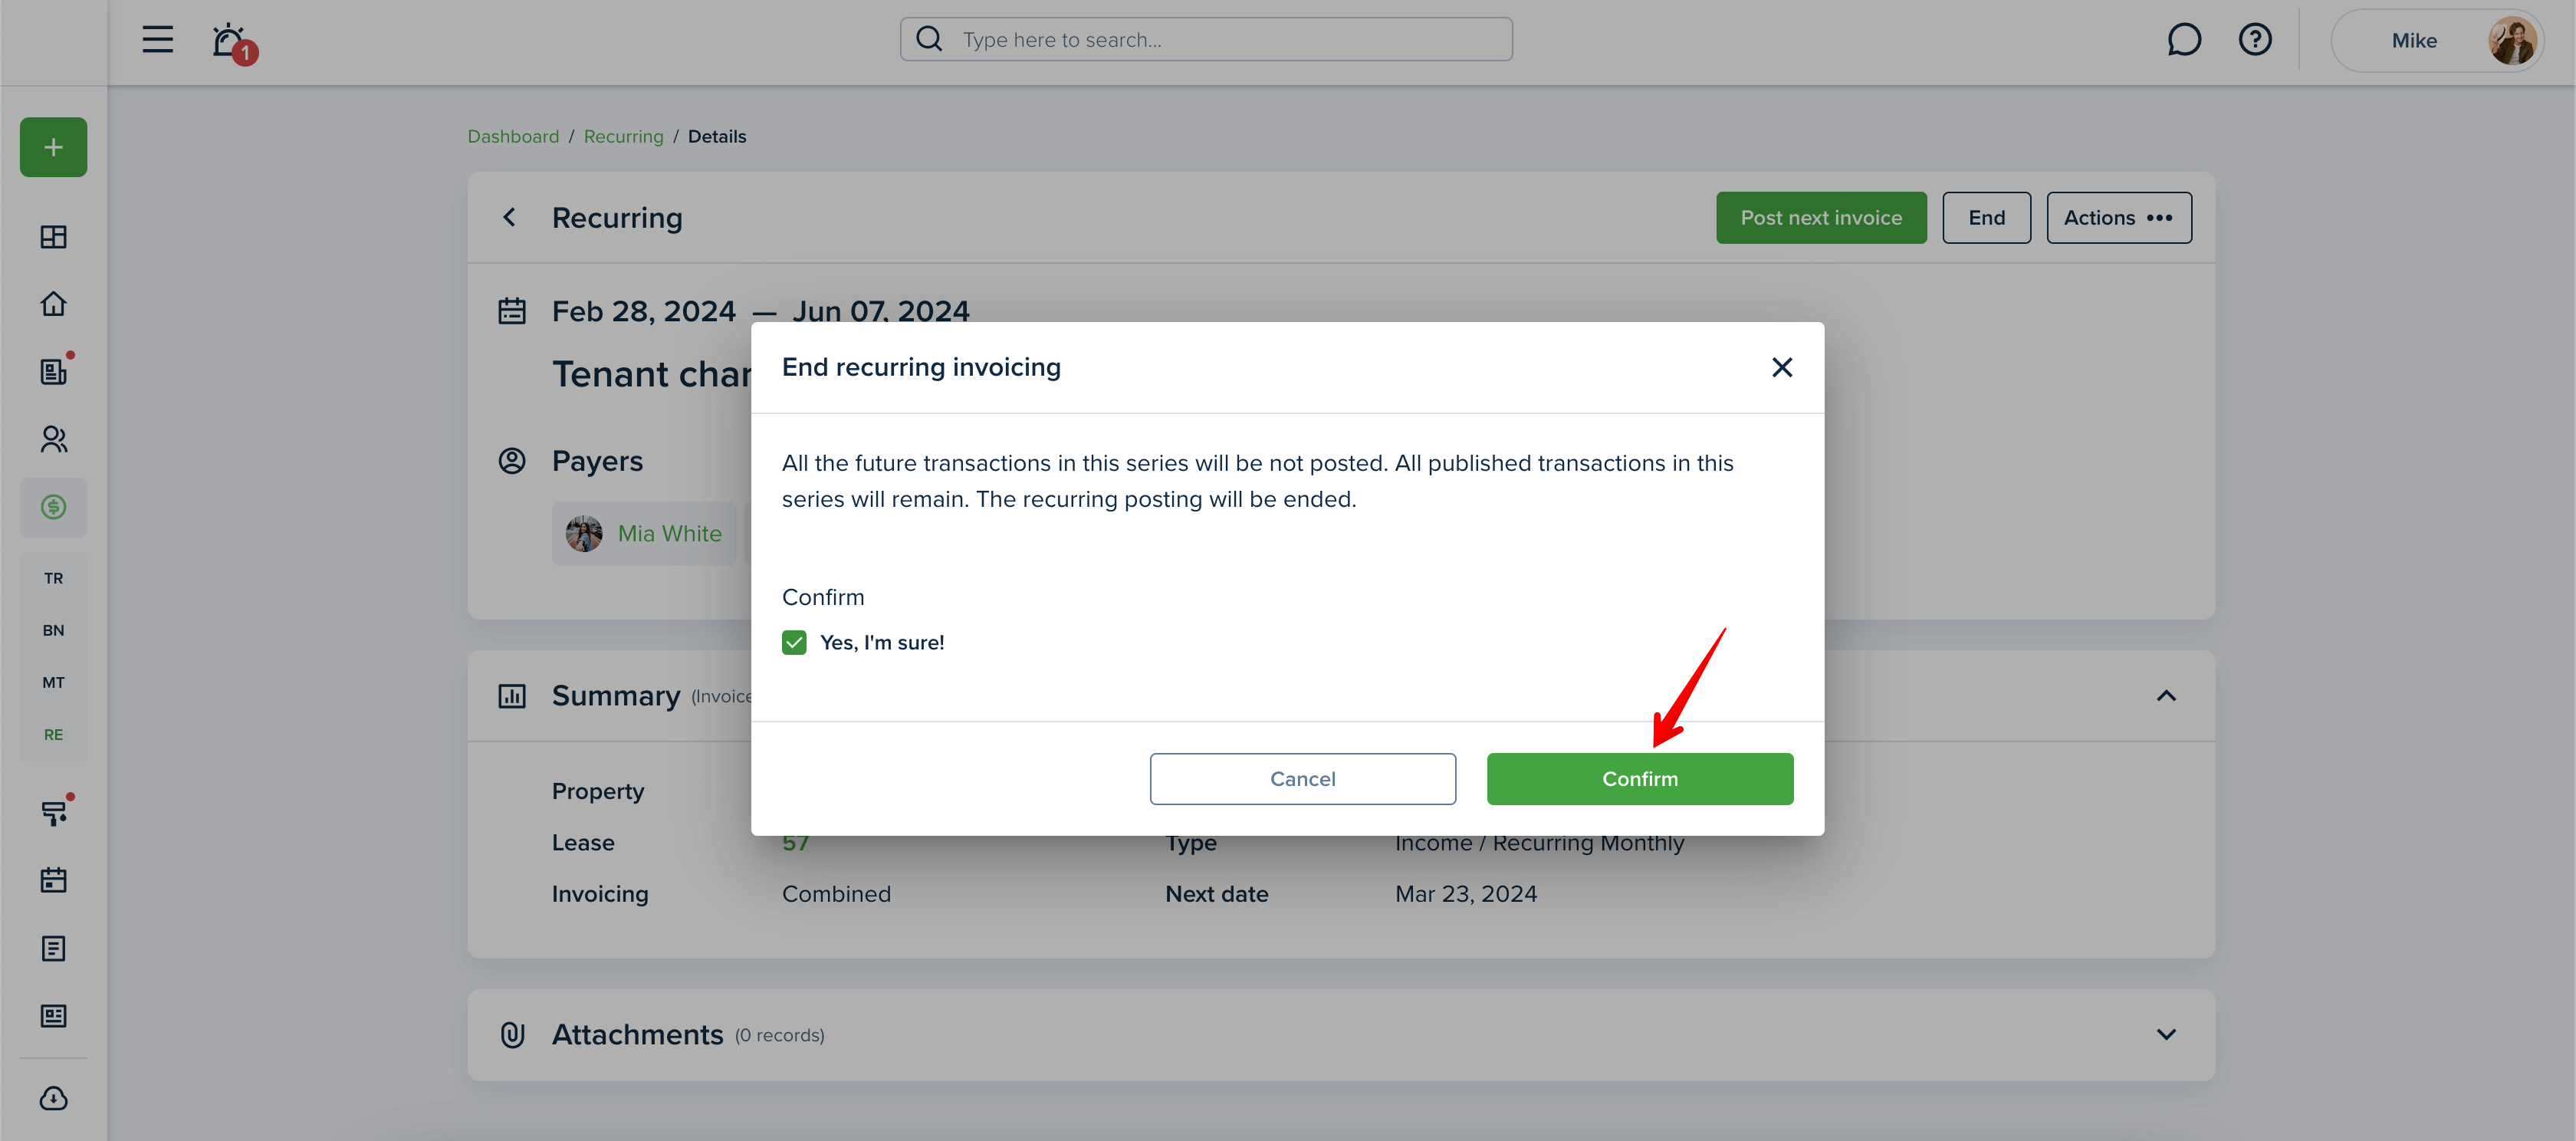This screenshot has width=2576, height=1141.
Task: Go to Recurring breadcrumb link
Action: (623, 136)
